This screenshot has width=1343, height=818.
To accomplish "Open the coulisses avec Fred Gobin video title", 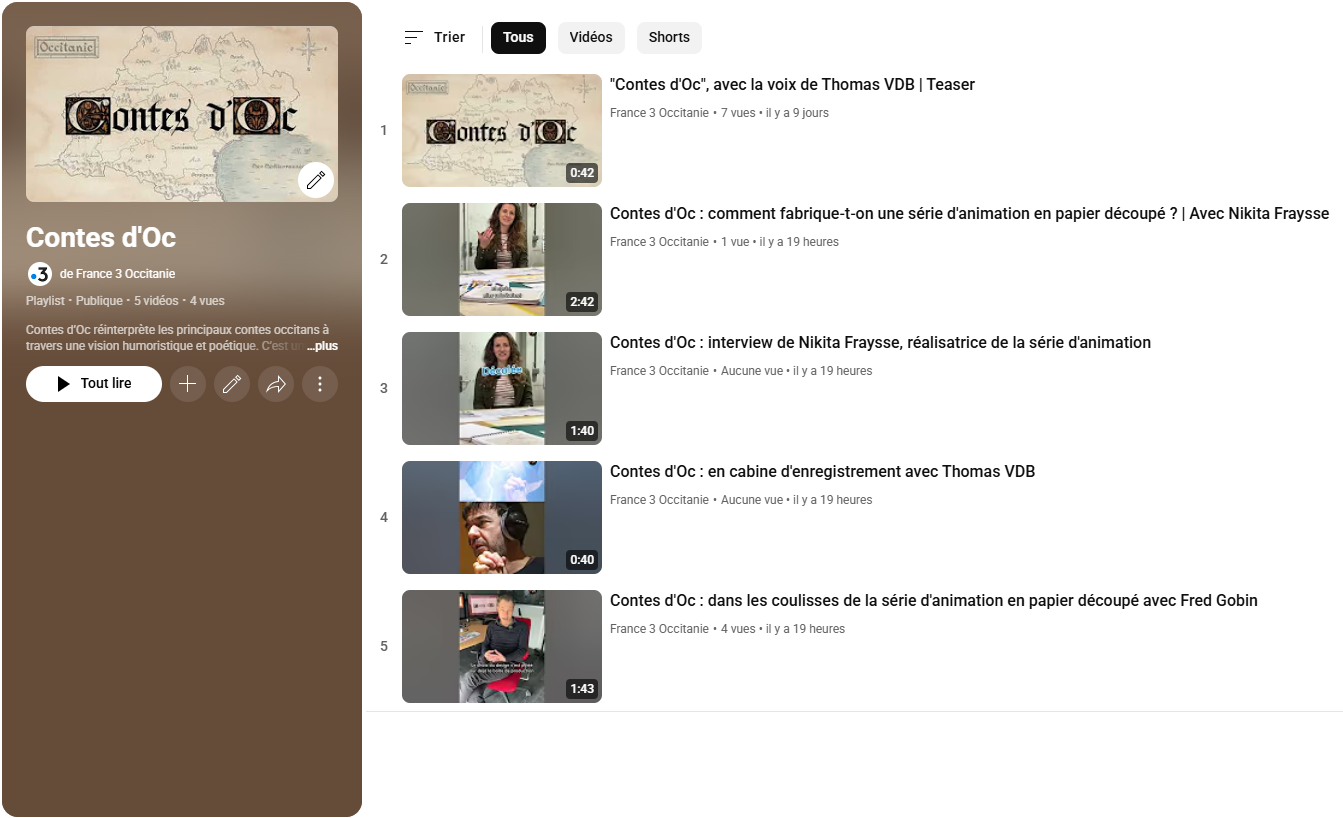I will tap(934, 601).
